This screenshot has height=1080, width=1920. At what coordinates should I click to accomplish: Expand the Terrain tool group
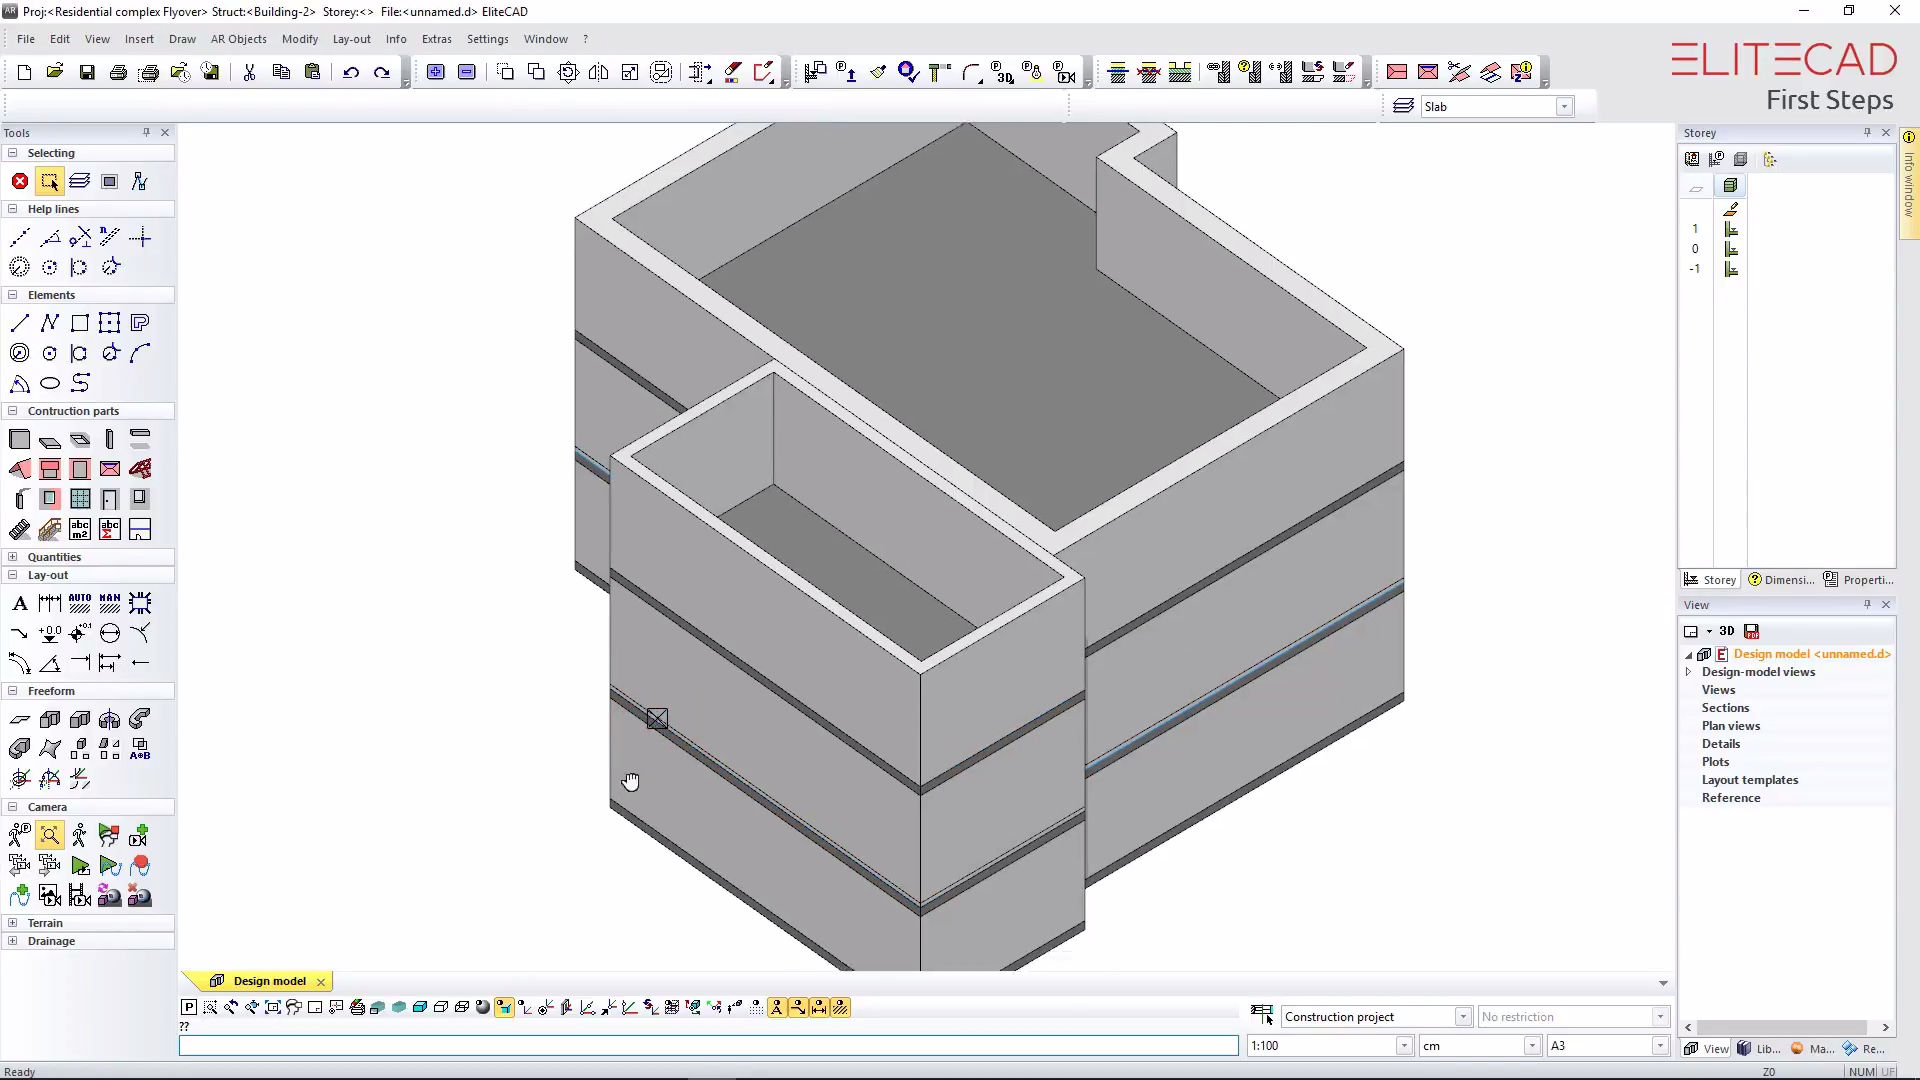coord(13,923)
